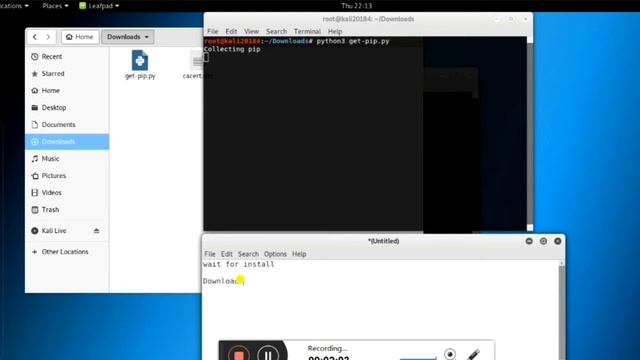The image size is (640, 360).
Task: Select Downloads in the sidebar
Action: (x=67, y=142)
